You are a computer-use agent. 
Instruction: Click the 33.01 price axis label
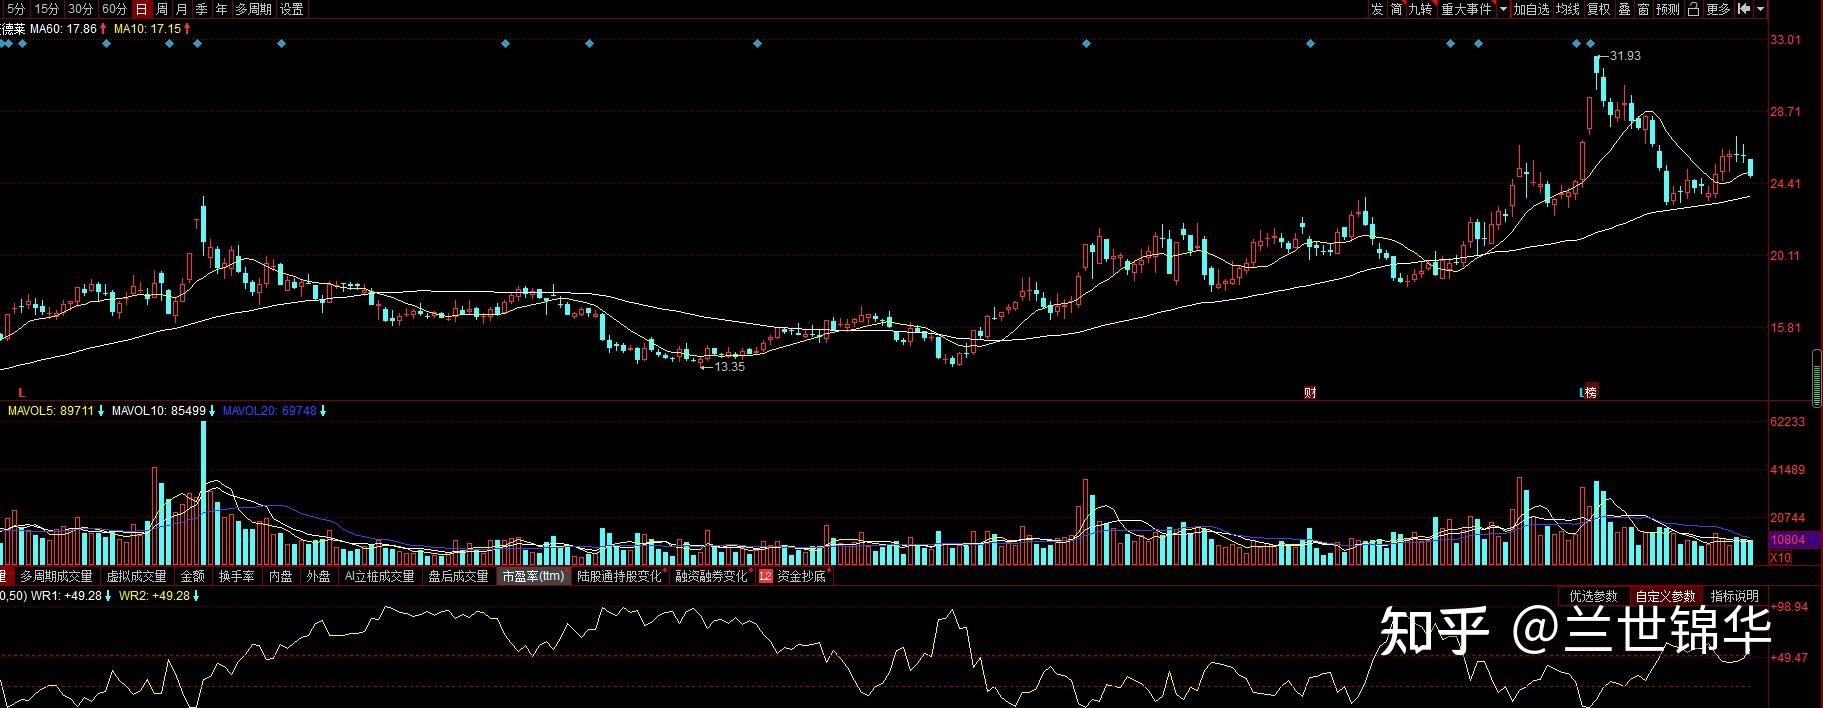coord(1785,40)
